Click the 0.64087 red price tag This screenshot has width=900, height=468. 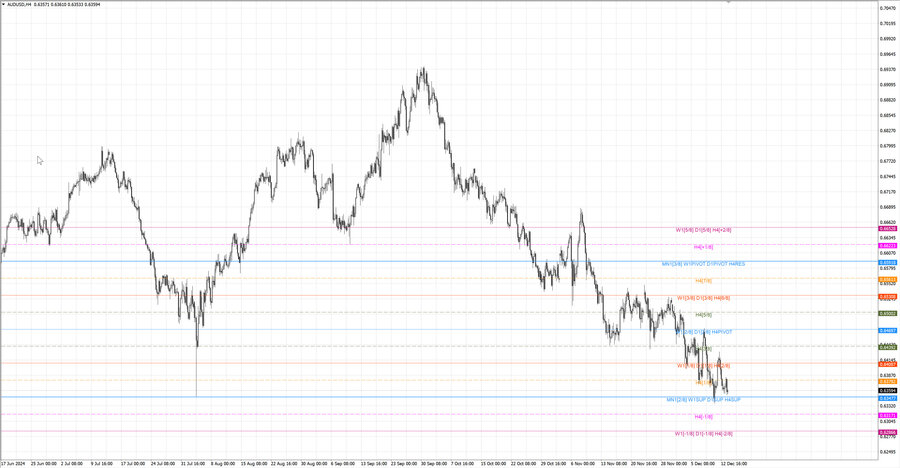[888, 365]
